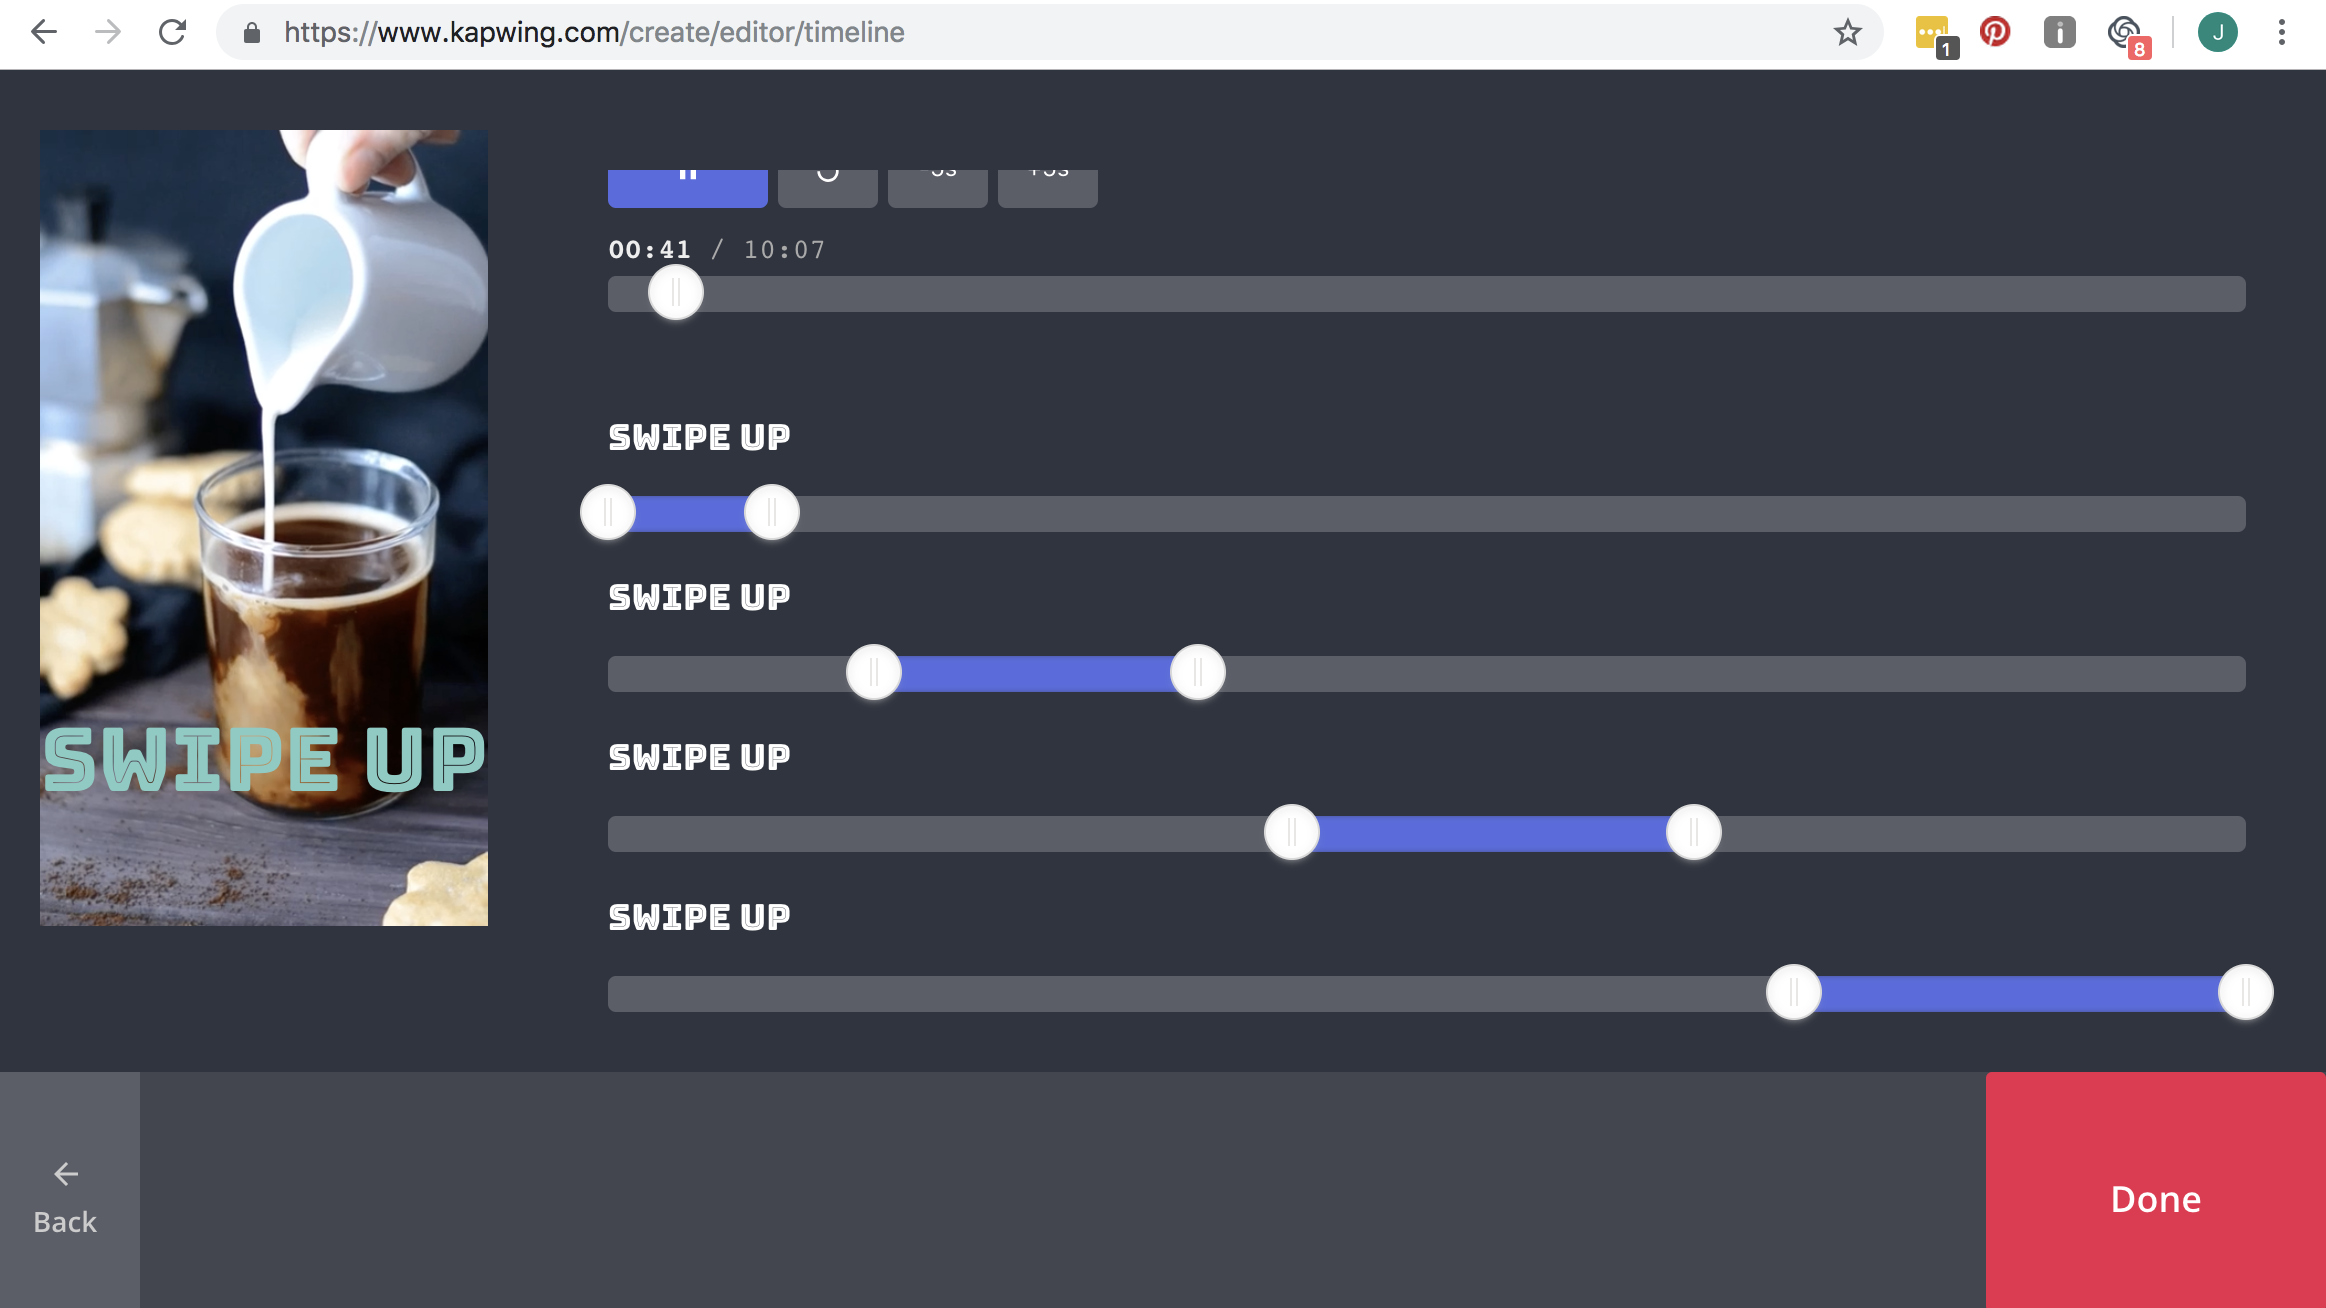Reload the page
The image size is (2326, 1308).
(x=172, y=33)
